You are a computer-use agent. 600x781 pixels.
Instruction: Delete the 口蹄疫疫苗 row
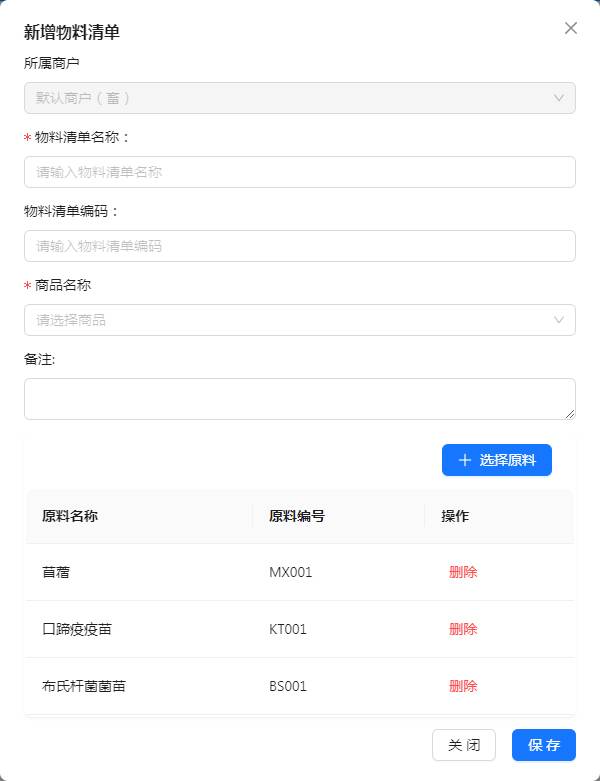[463, 629]
